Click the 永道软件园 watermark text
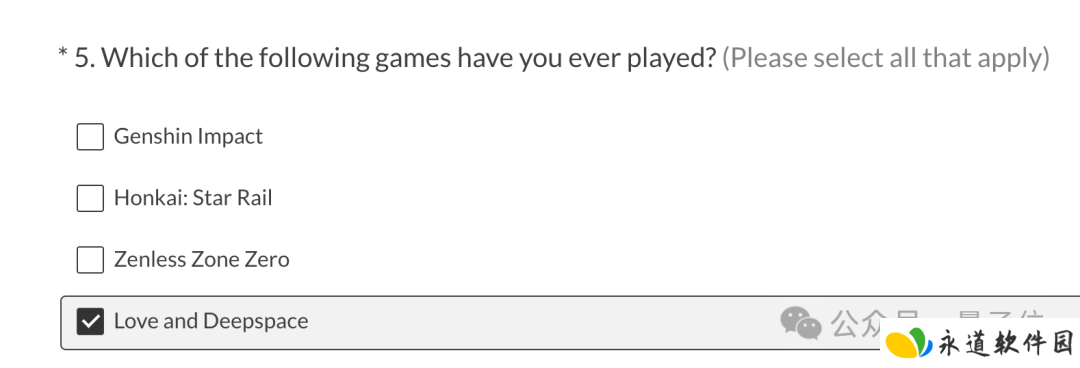Screen dimensions: 1080x368 (x=1005, y=343)
